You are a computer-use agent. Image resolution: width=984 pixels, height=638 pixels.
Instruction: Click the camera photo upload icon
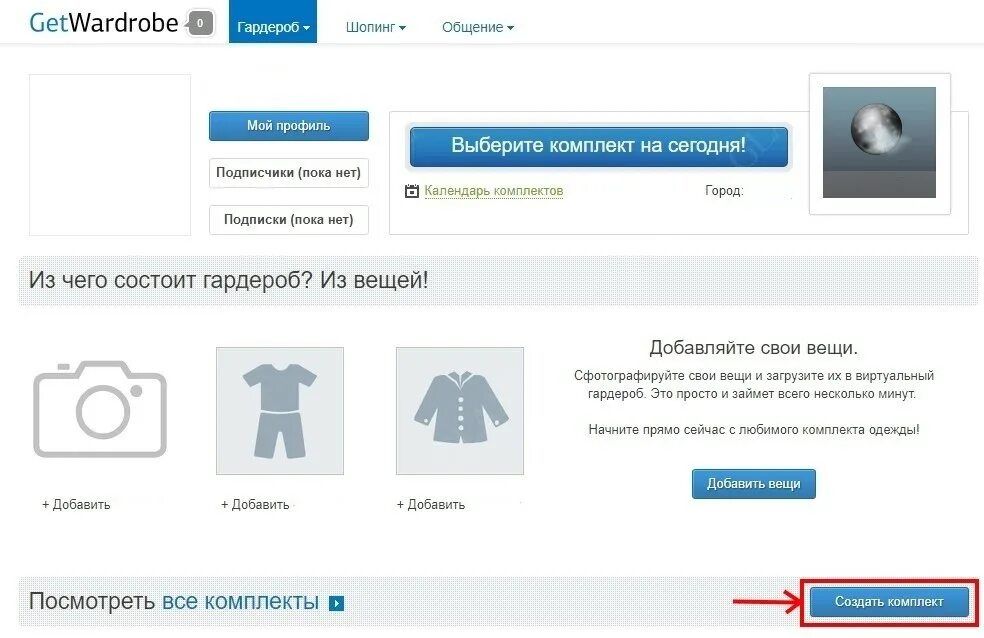(100, 408)
